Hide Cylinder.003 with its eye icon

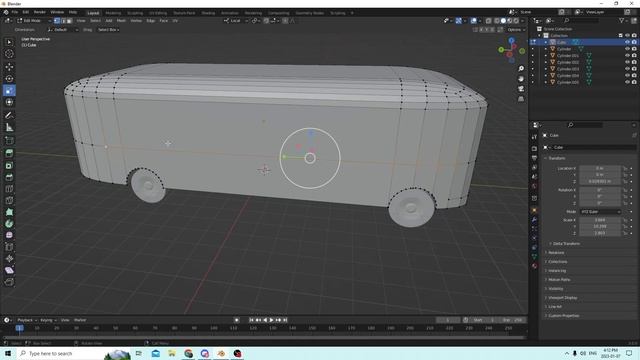tap(627, 69)
